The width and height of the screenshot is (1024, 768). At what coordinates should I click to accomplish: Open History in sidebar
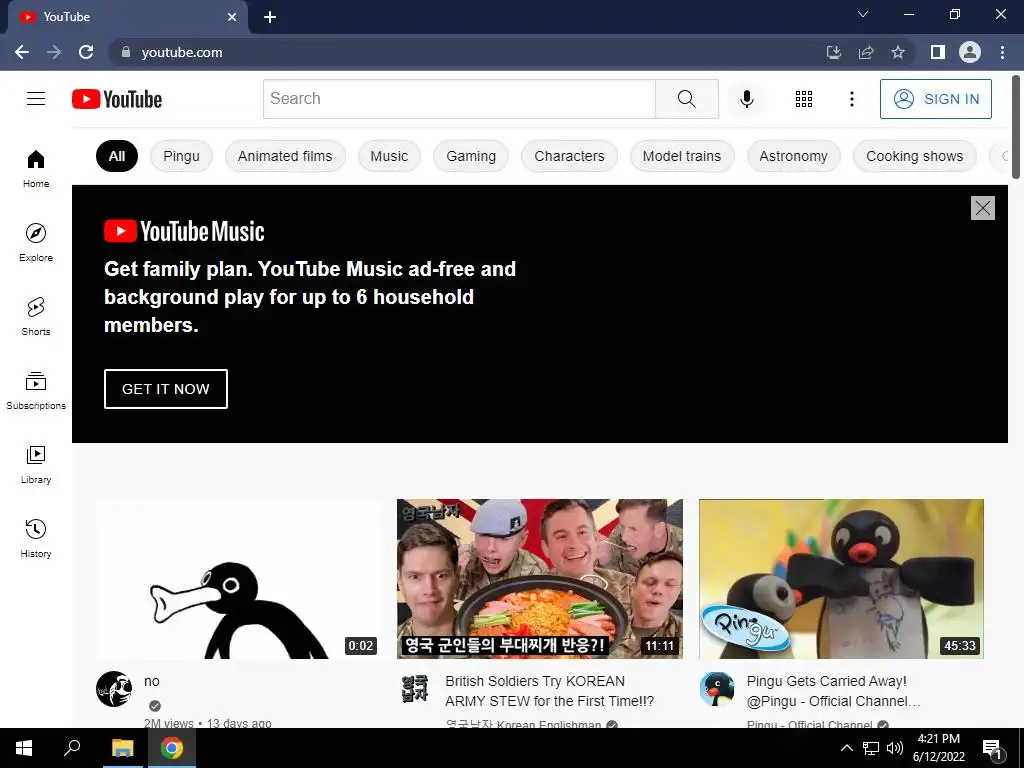36,539
